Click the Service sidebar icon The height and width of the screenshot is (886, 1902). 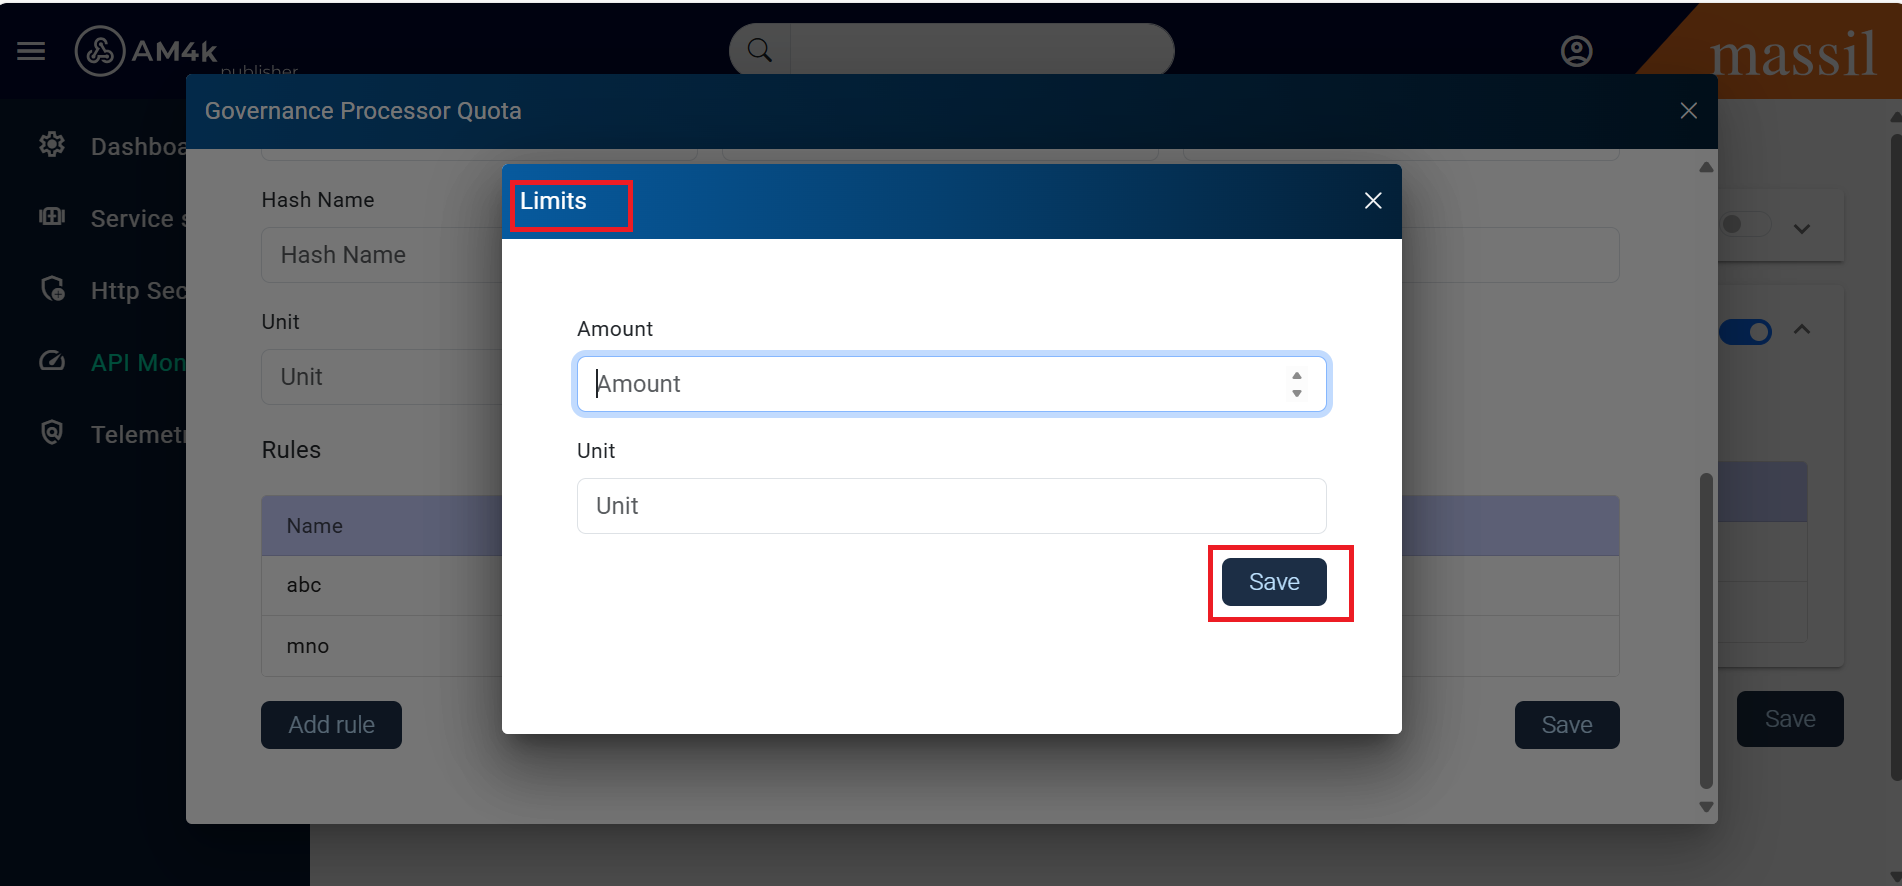(x=52, y=217)
